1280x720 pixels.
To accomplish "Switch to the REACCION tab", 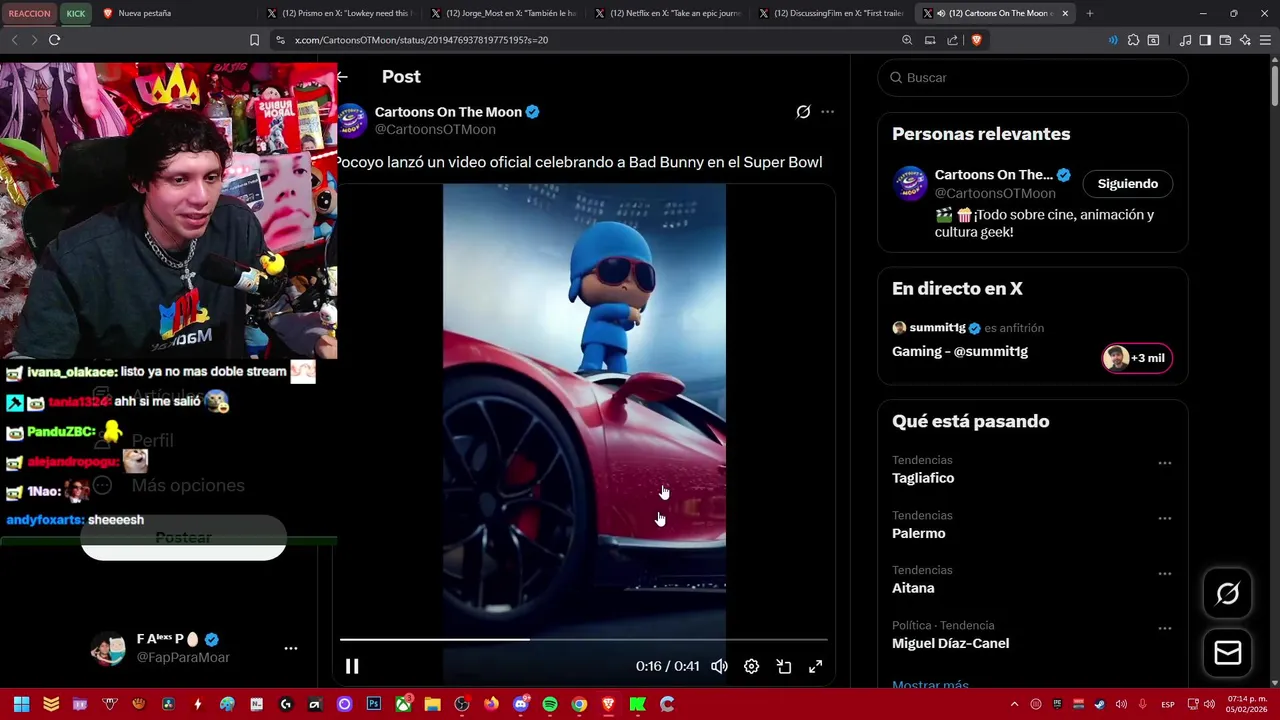I will [29, 13].
